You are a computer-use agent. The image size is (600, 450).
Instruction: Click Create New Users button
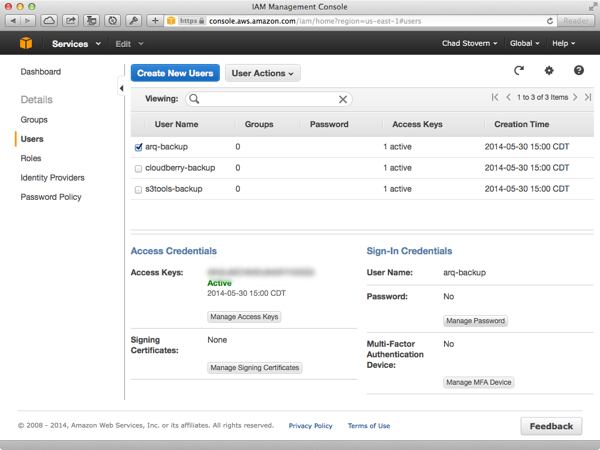pyautogui.click(x=175, y=73)
